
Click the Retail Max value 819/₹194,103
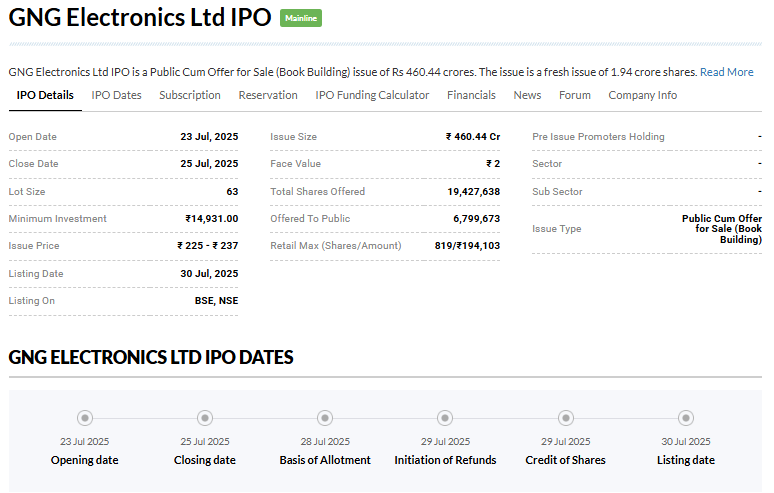click(467, 246)
